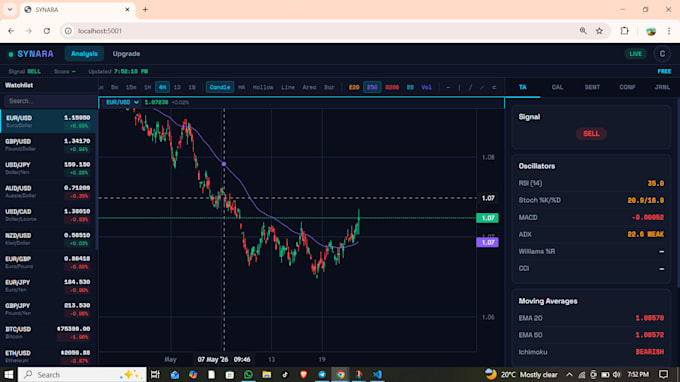
Task: Open Copilot from taskbar
Action: pyautogui.click(x=193, y=374)
